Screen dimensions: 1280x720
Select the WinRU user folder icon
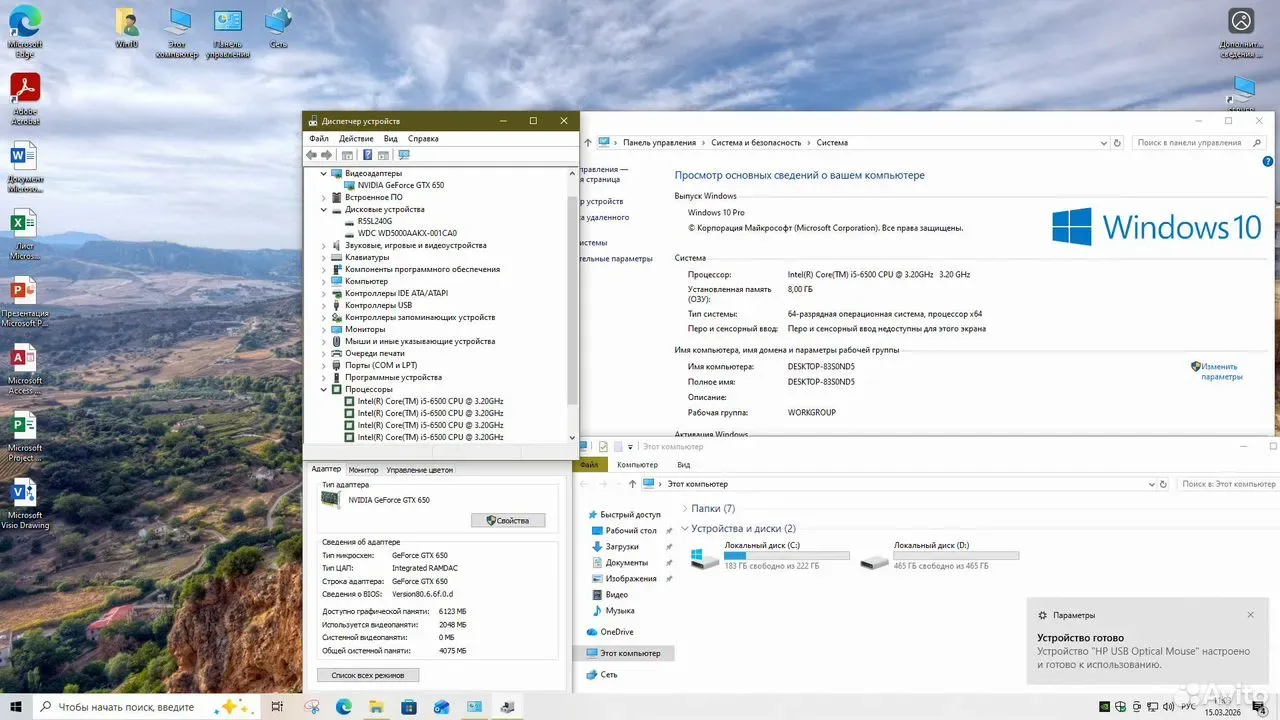tap(127, 28)
